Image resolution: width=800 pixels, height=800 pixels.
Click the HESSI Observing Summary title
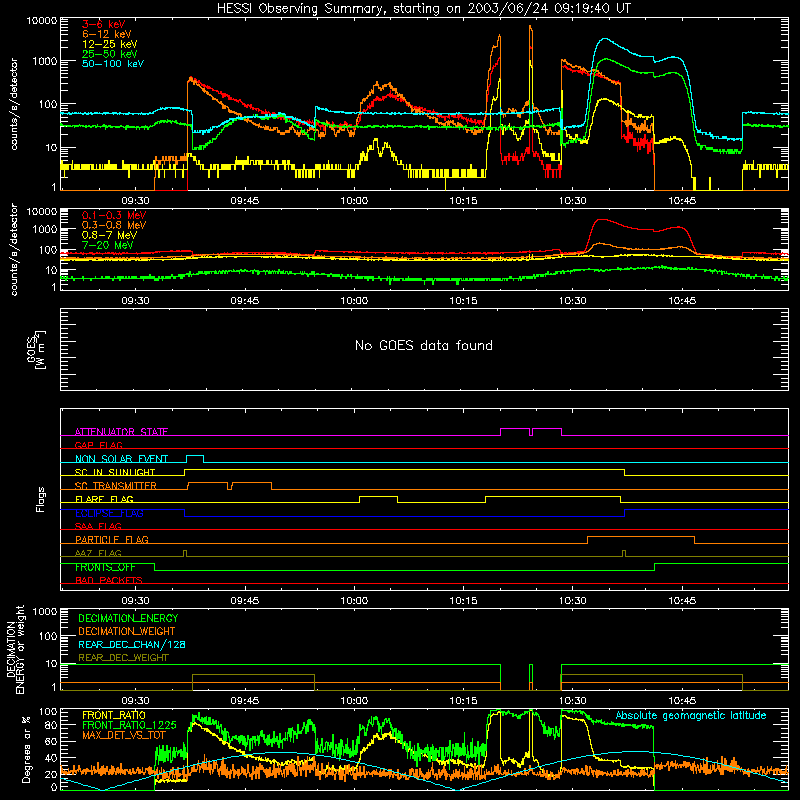coord(424,9)
